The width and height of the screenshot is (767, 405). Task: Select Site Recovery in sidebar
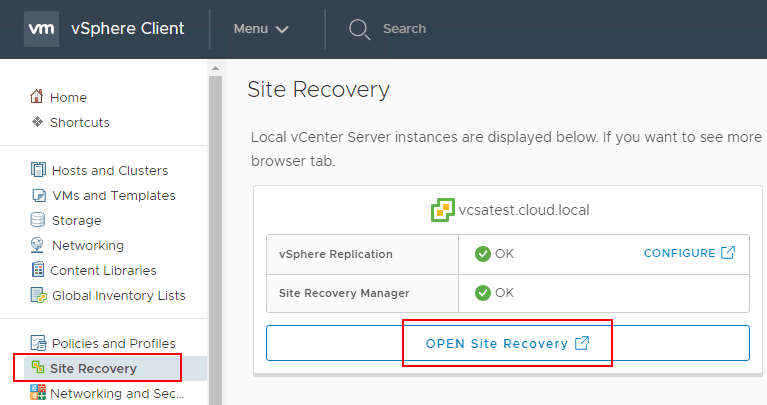click(93, 368)
